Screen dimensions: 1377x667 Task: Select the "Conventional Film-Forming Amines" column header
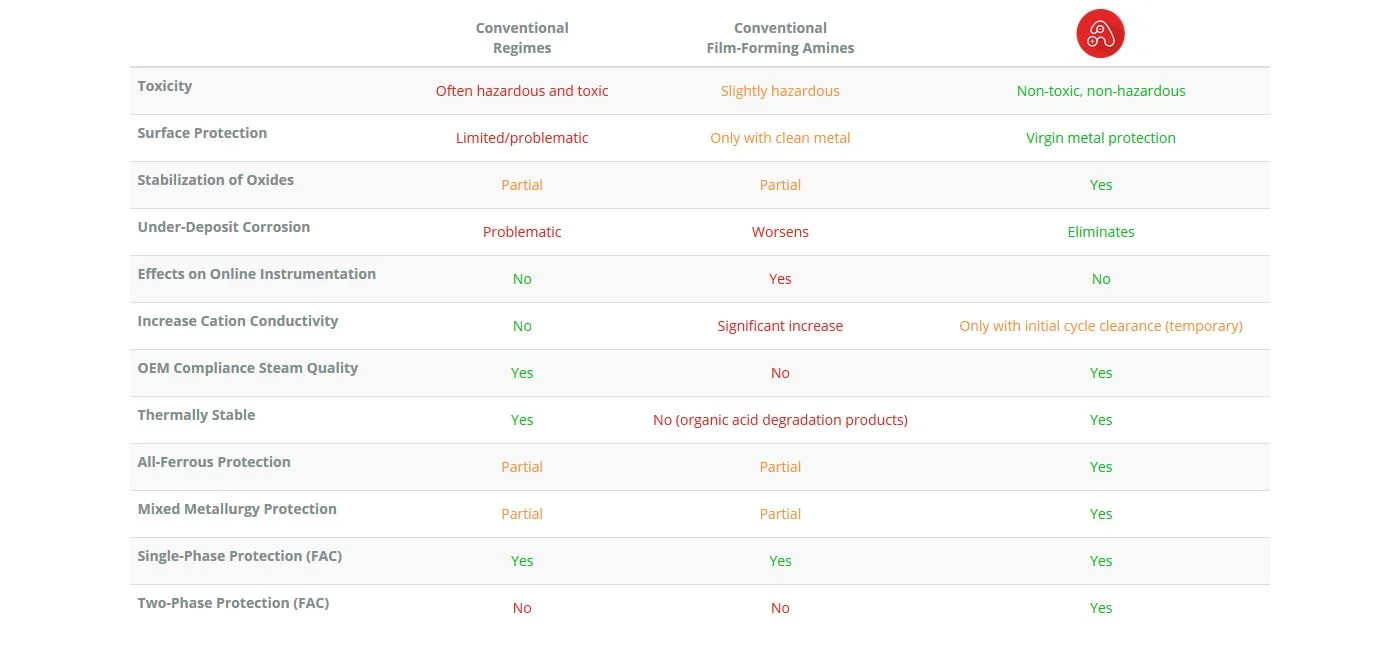click(780, 38)
